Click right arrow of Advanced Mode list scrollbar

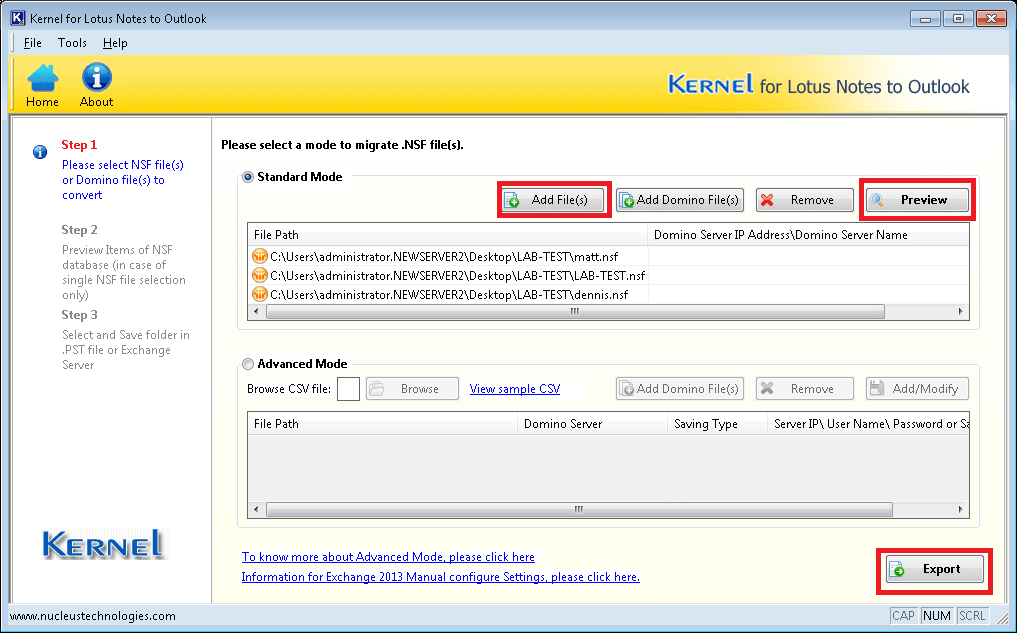click(961, 509)
